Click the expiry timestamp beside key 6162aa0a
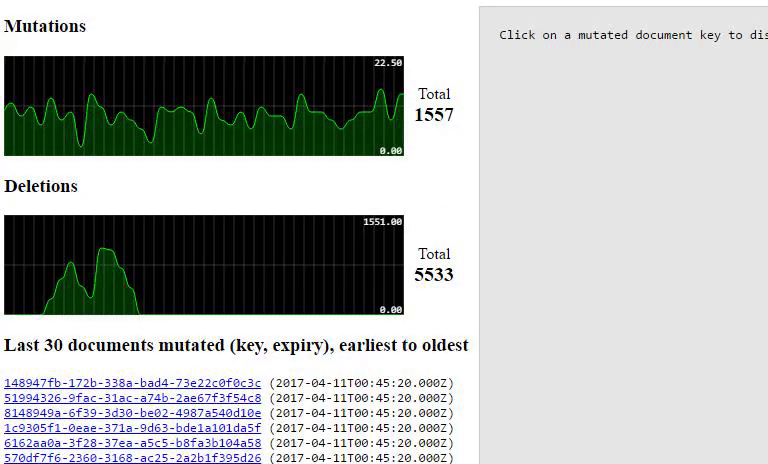768x464 pixels. point(362,443)
